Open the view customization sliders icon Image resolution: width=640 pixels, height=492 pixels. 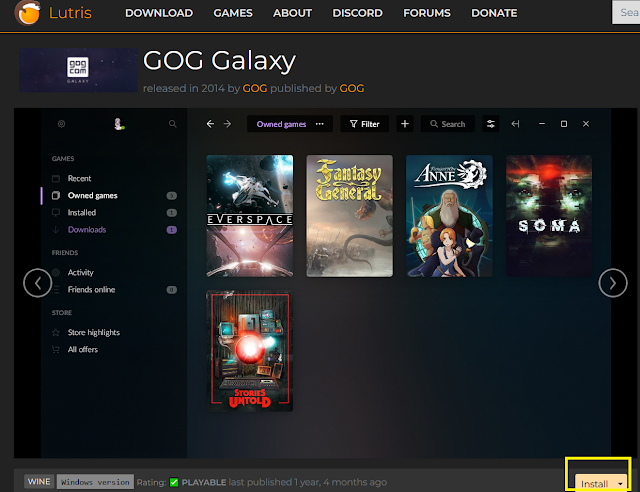(491, 124)
